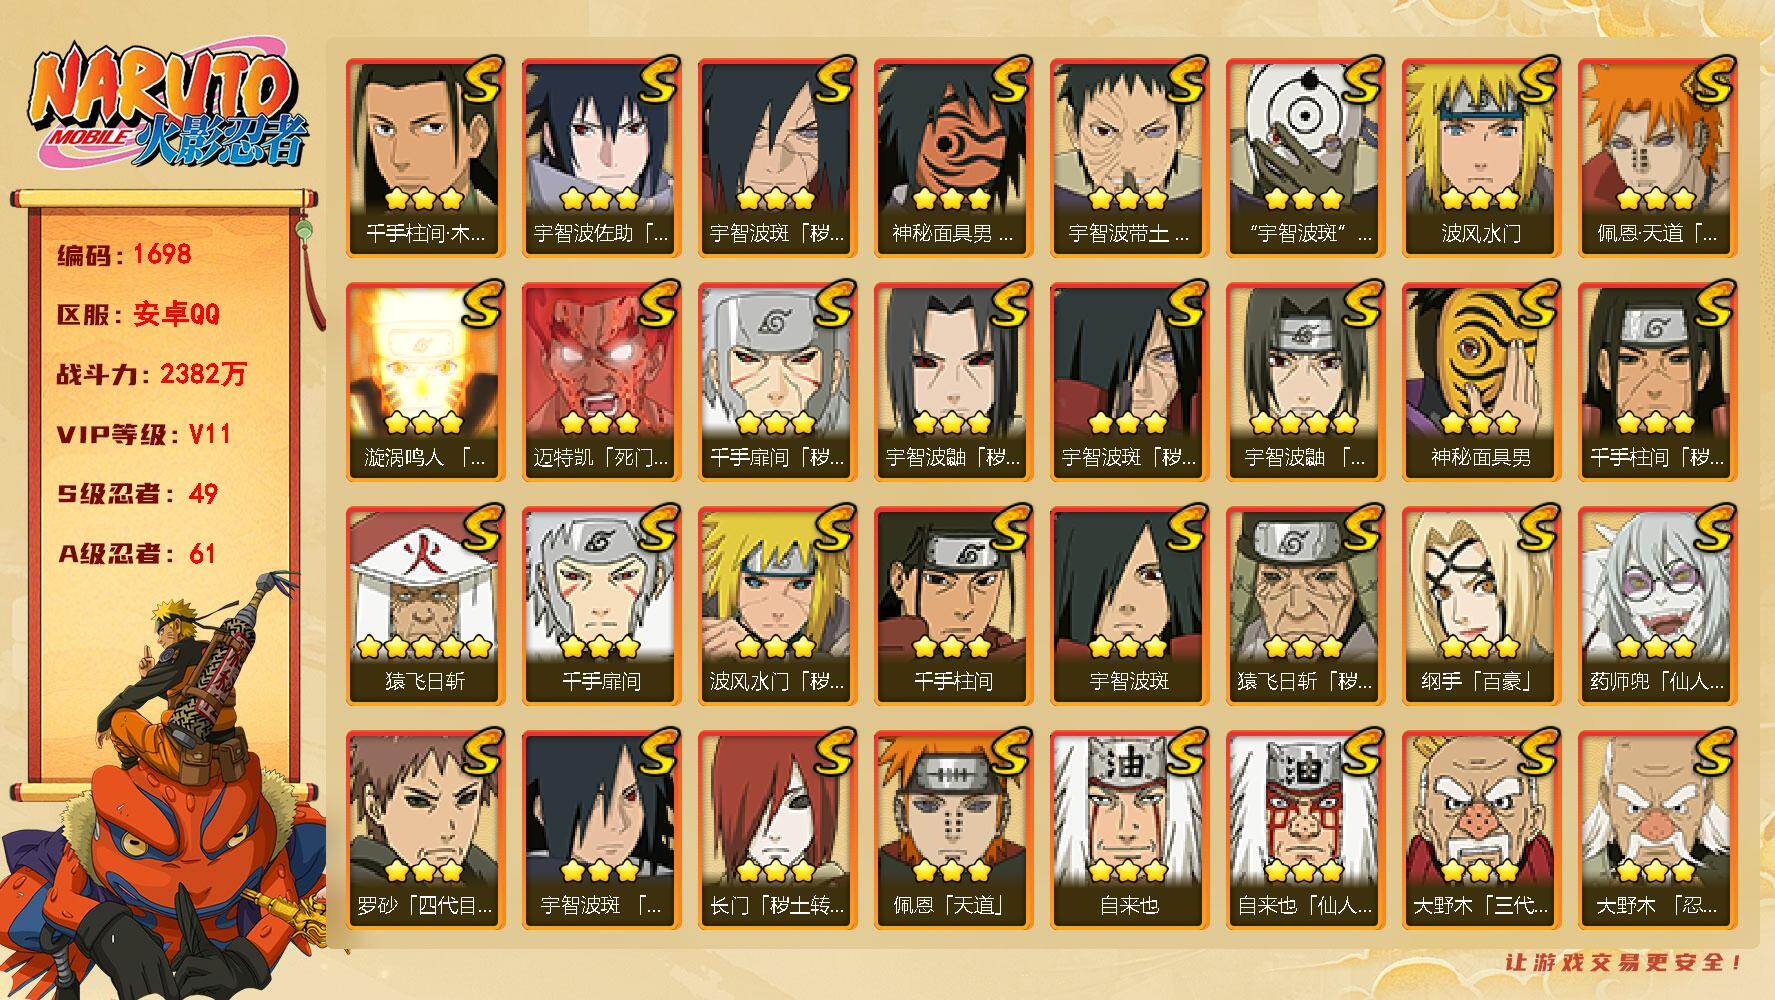Select the 千手柱间·木 card in the top left
This screenshot has height=1000, width=1775.
tap(425, 157)
